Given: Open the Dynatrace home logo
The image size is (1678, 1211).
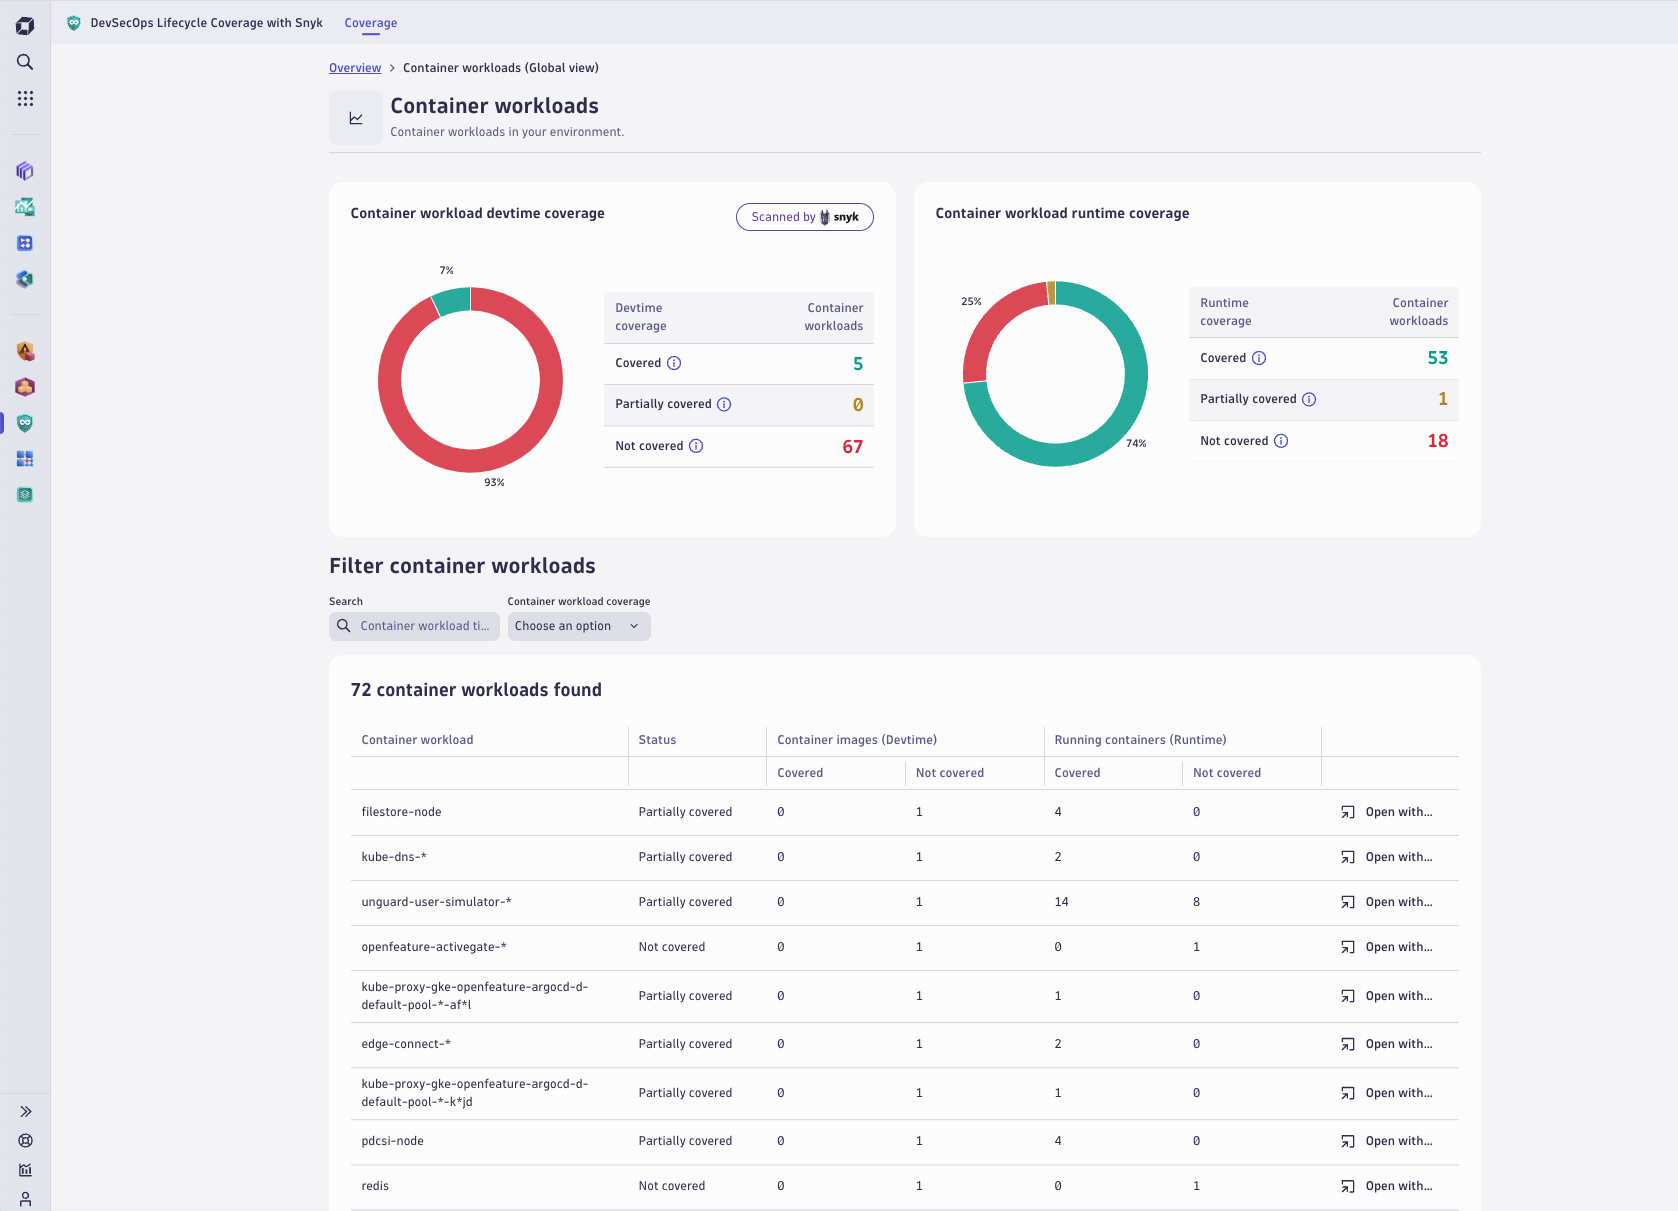Looking at the screenshot, I should [25, 26].
